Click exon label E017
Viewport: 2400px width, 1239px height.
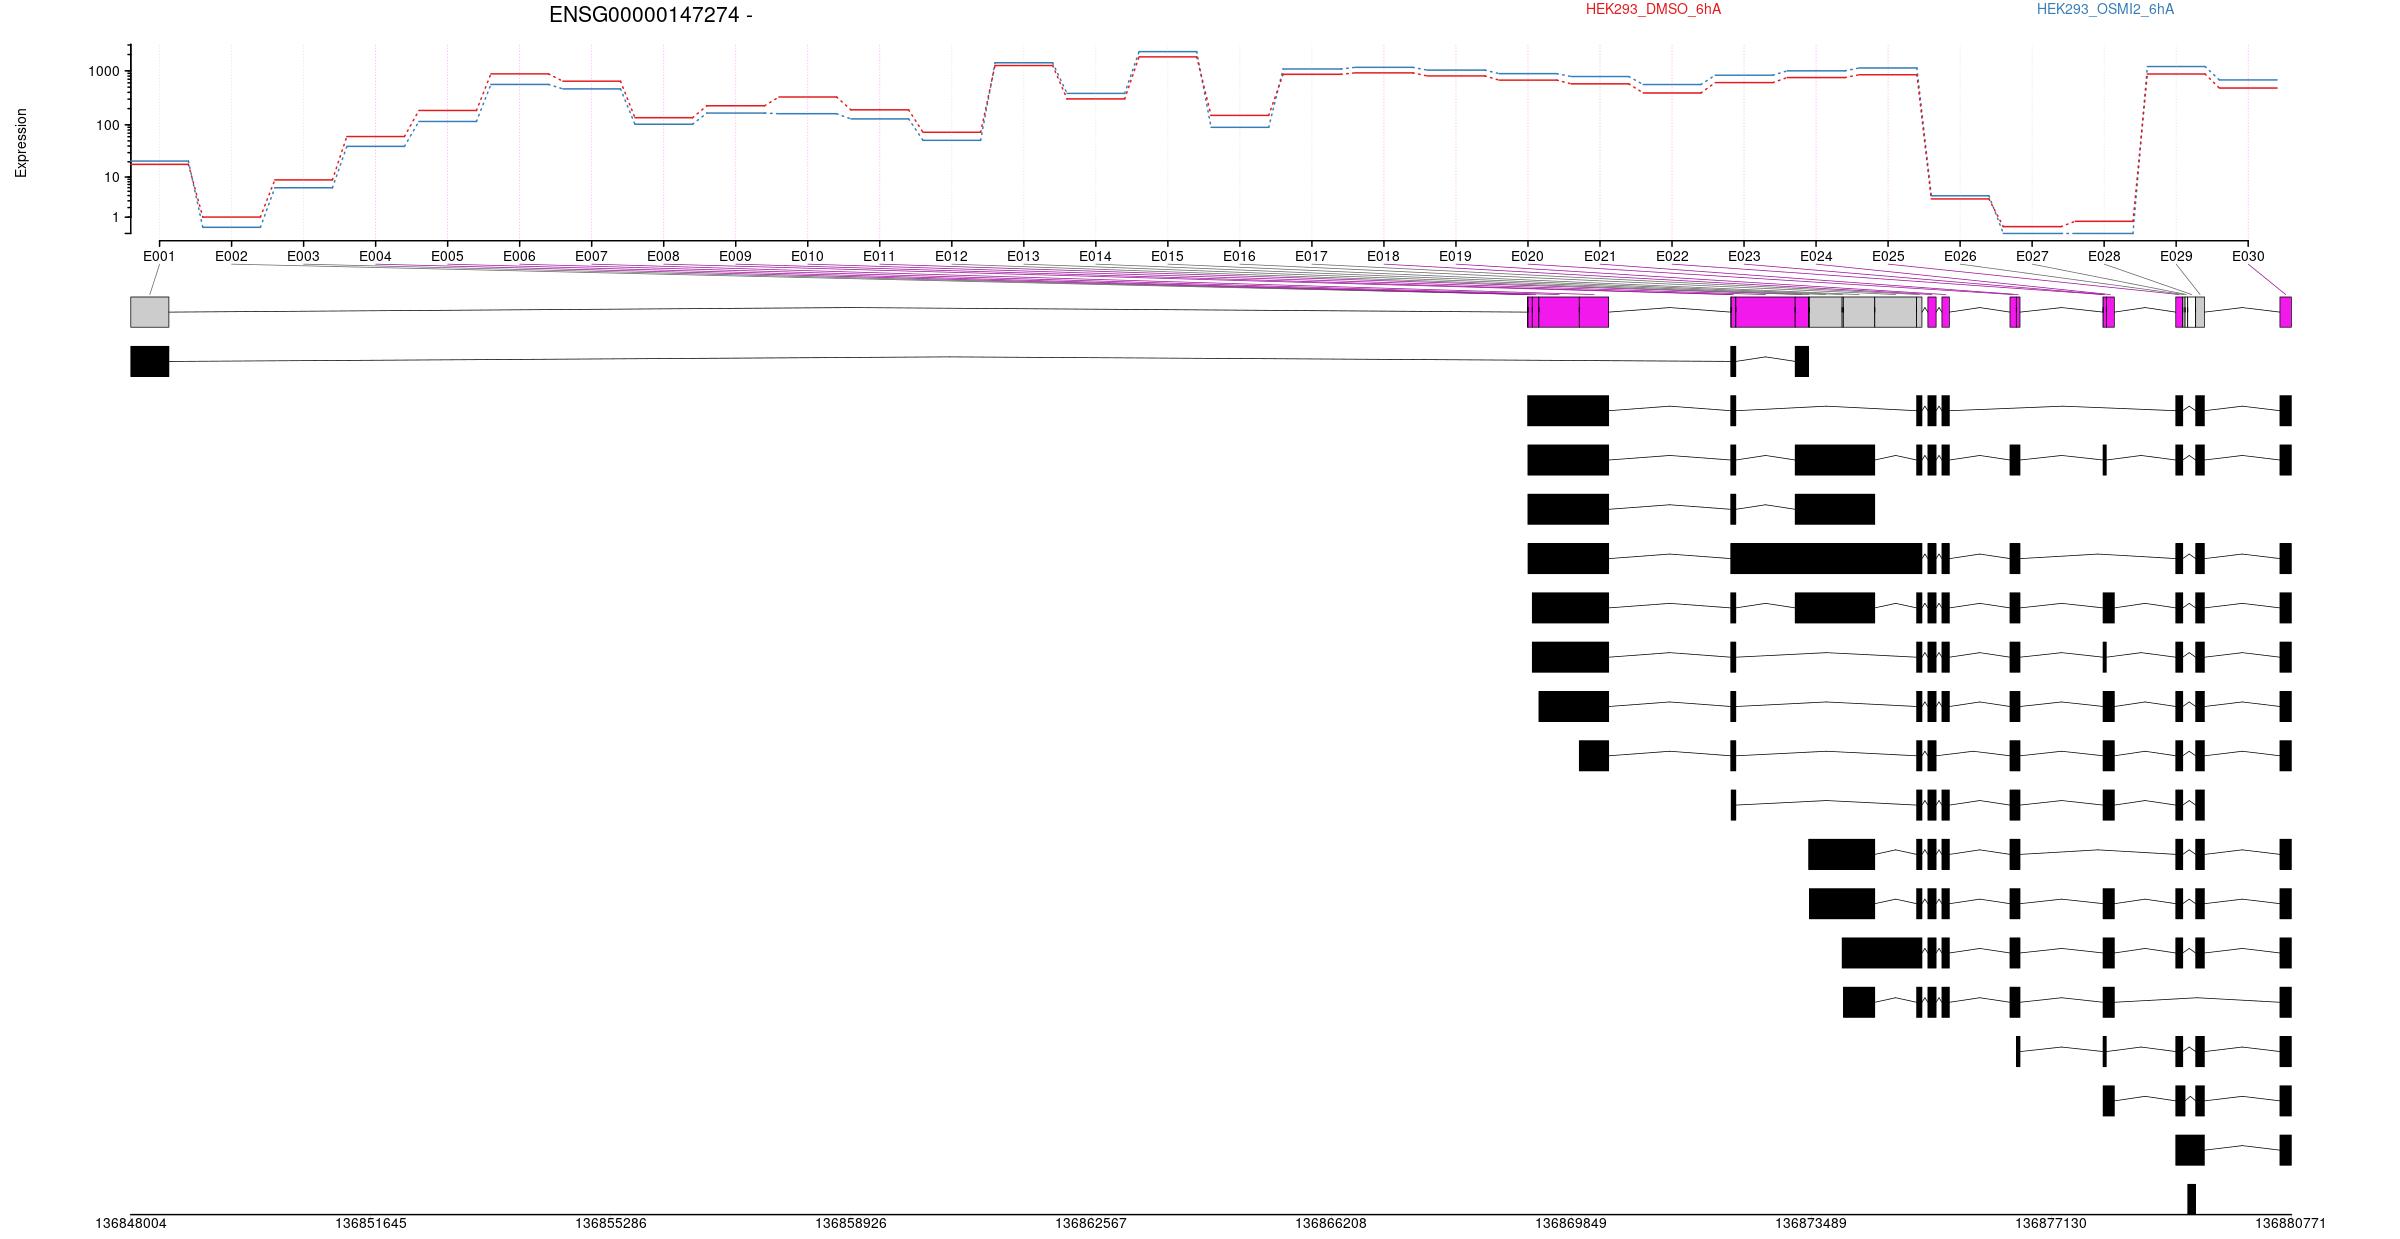(1311, 256)
